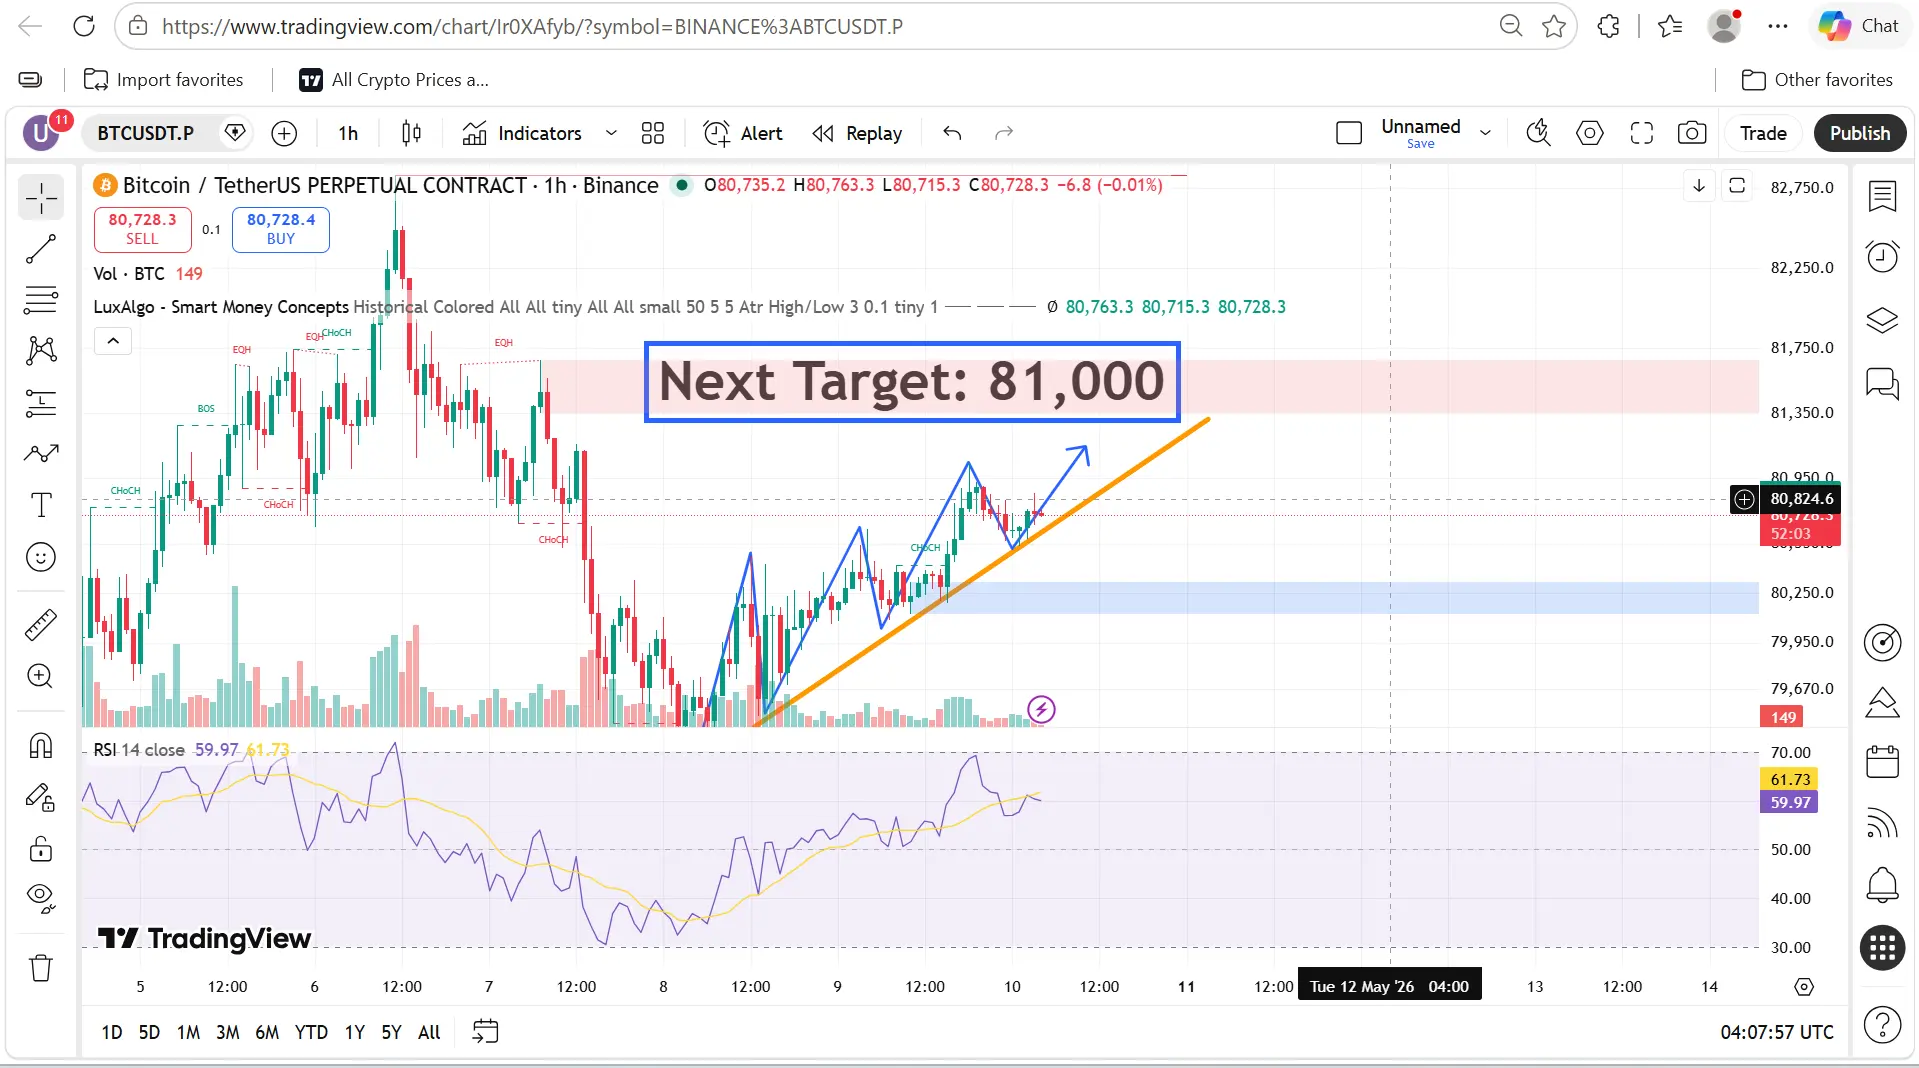Bookmark this page with star icon
The height and width of the screenshot is (1068, 1919).
[1554, 26]
